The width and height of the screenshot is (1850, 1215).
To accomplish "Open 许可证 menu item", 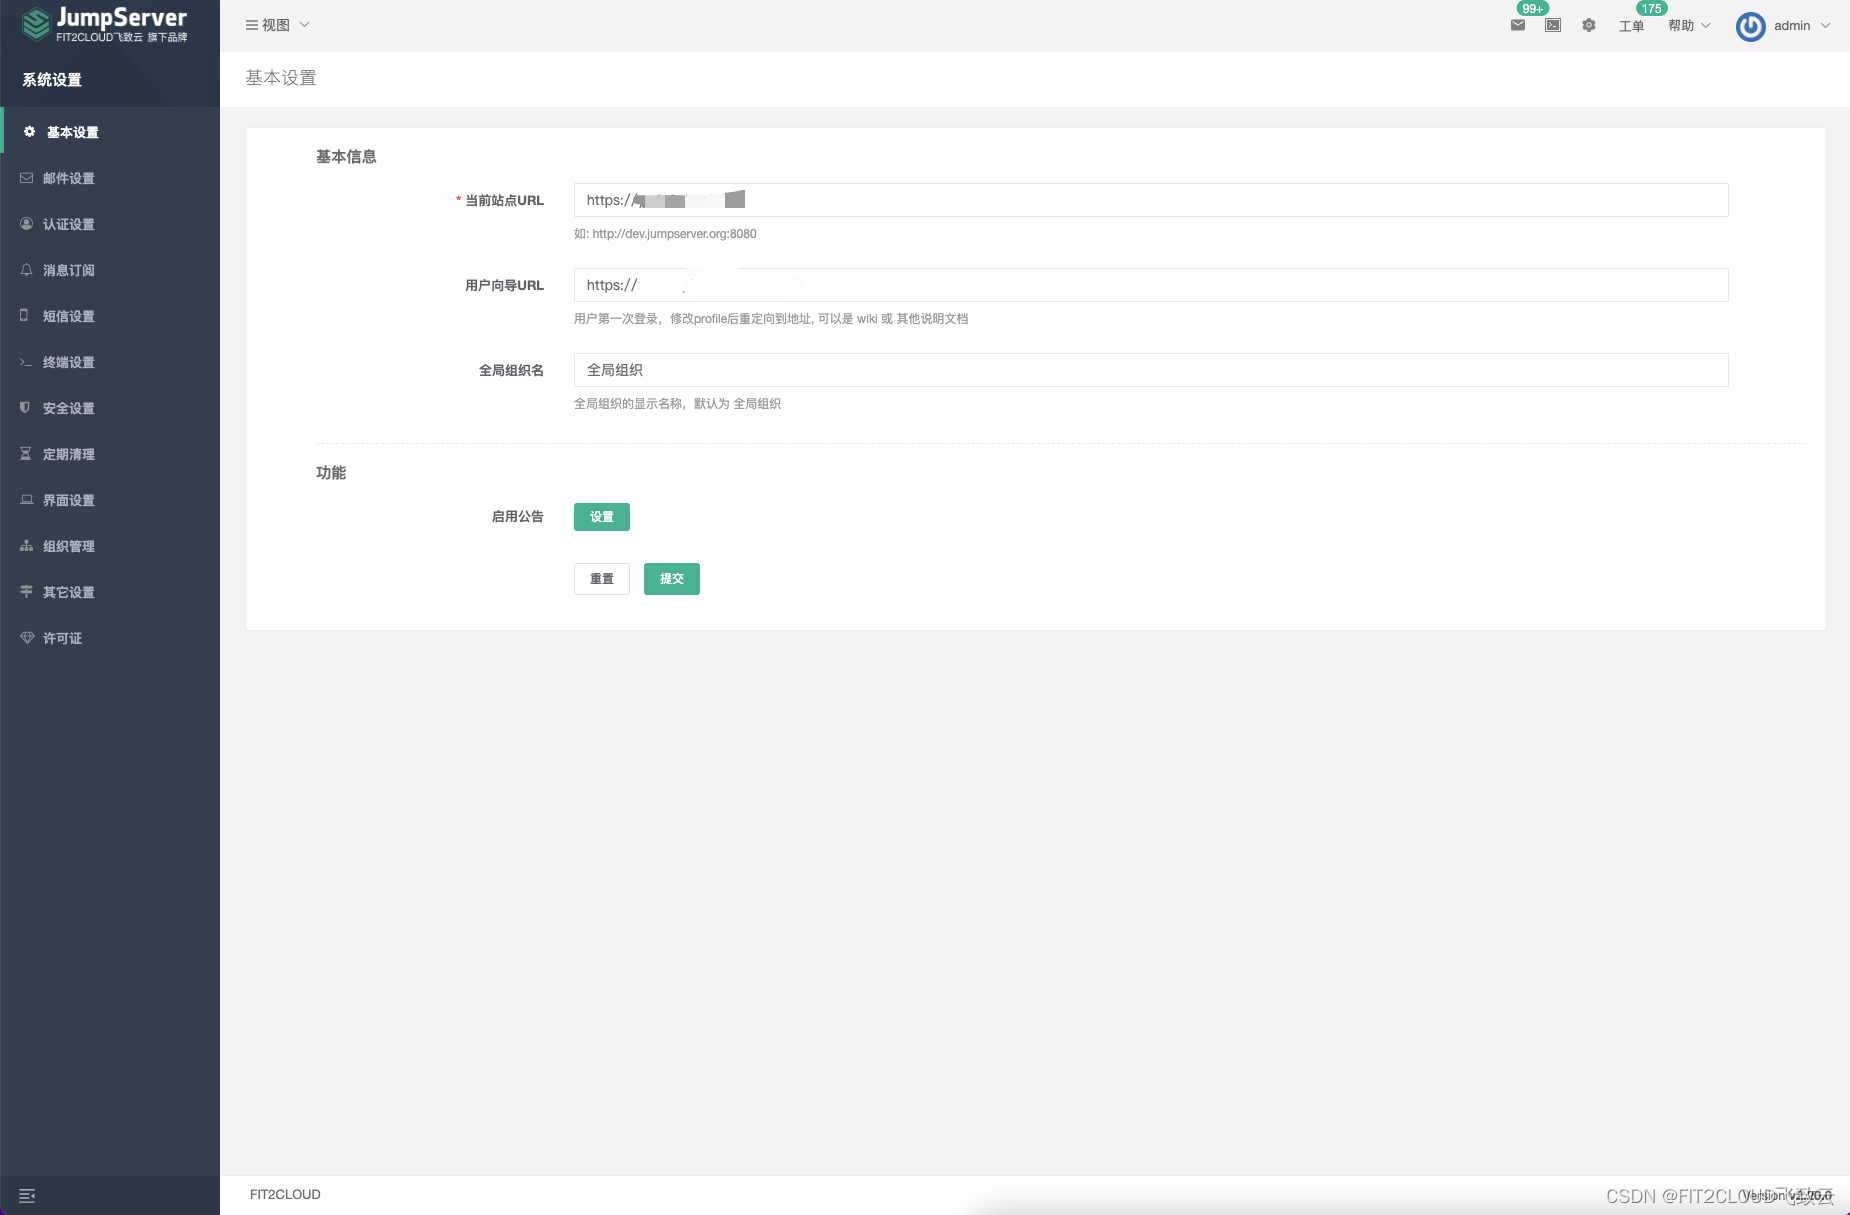I will 110,638.
